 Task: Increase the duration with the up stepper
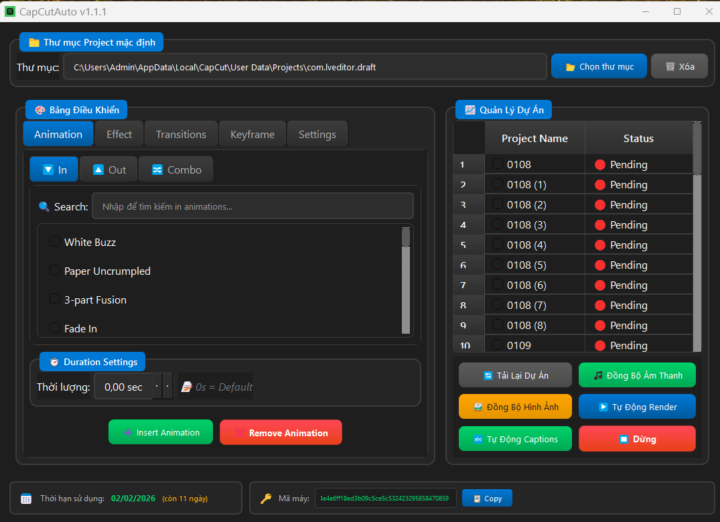click(x=157, y=387)
